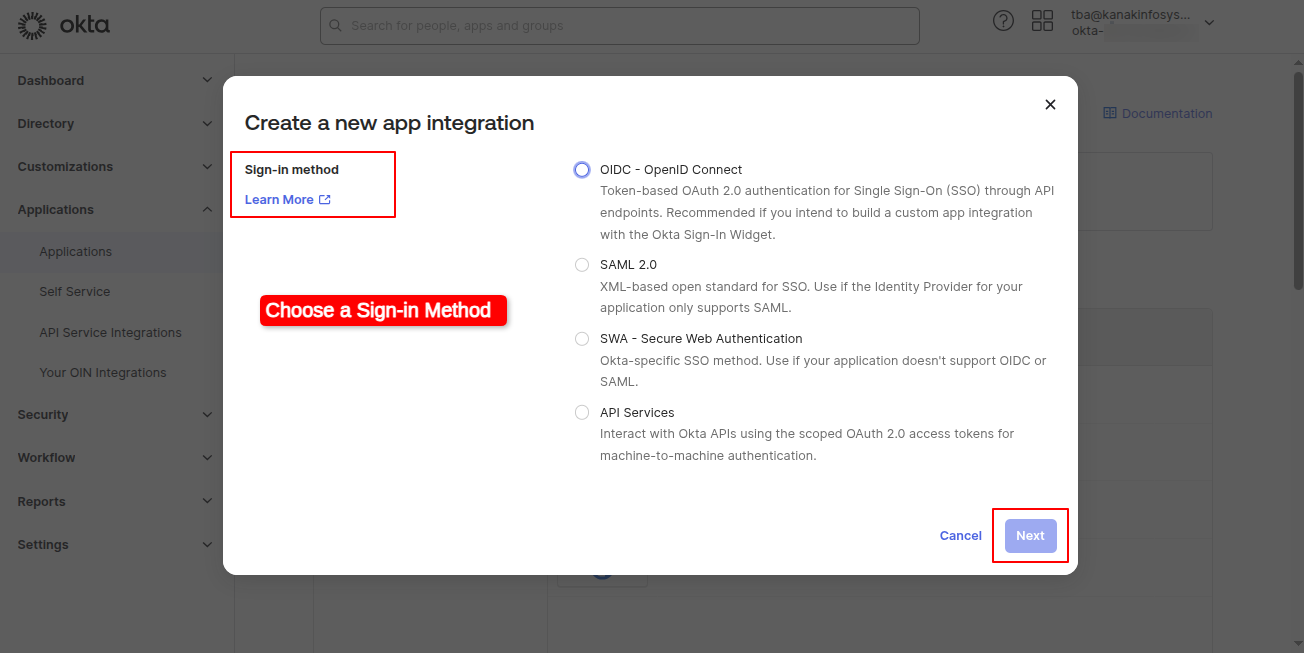
Task: Collapse the Applications section chevron
Action: coord(207,209)
